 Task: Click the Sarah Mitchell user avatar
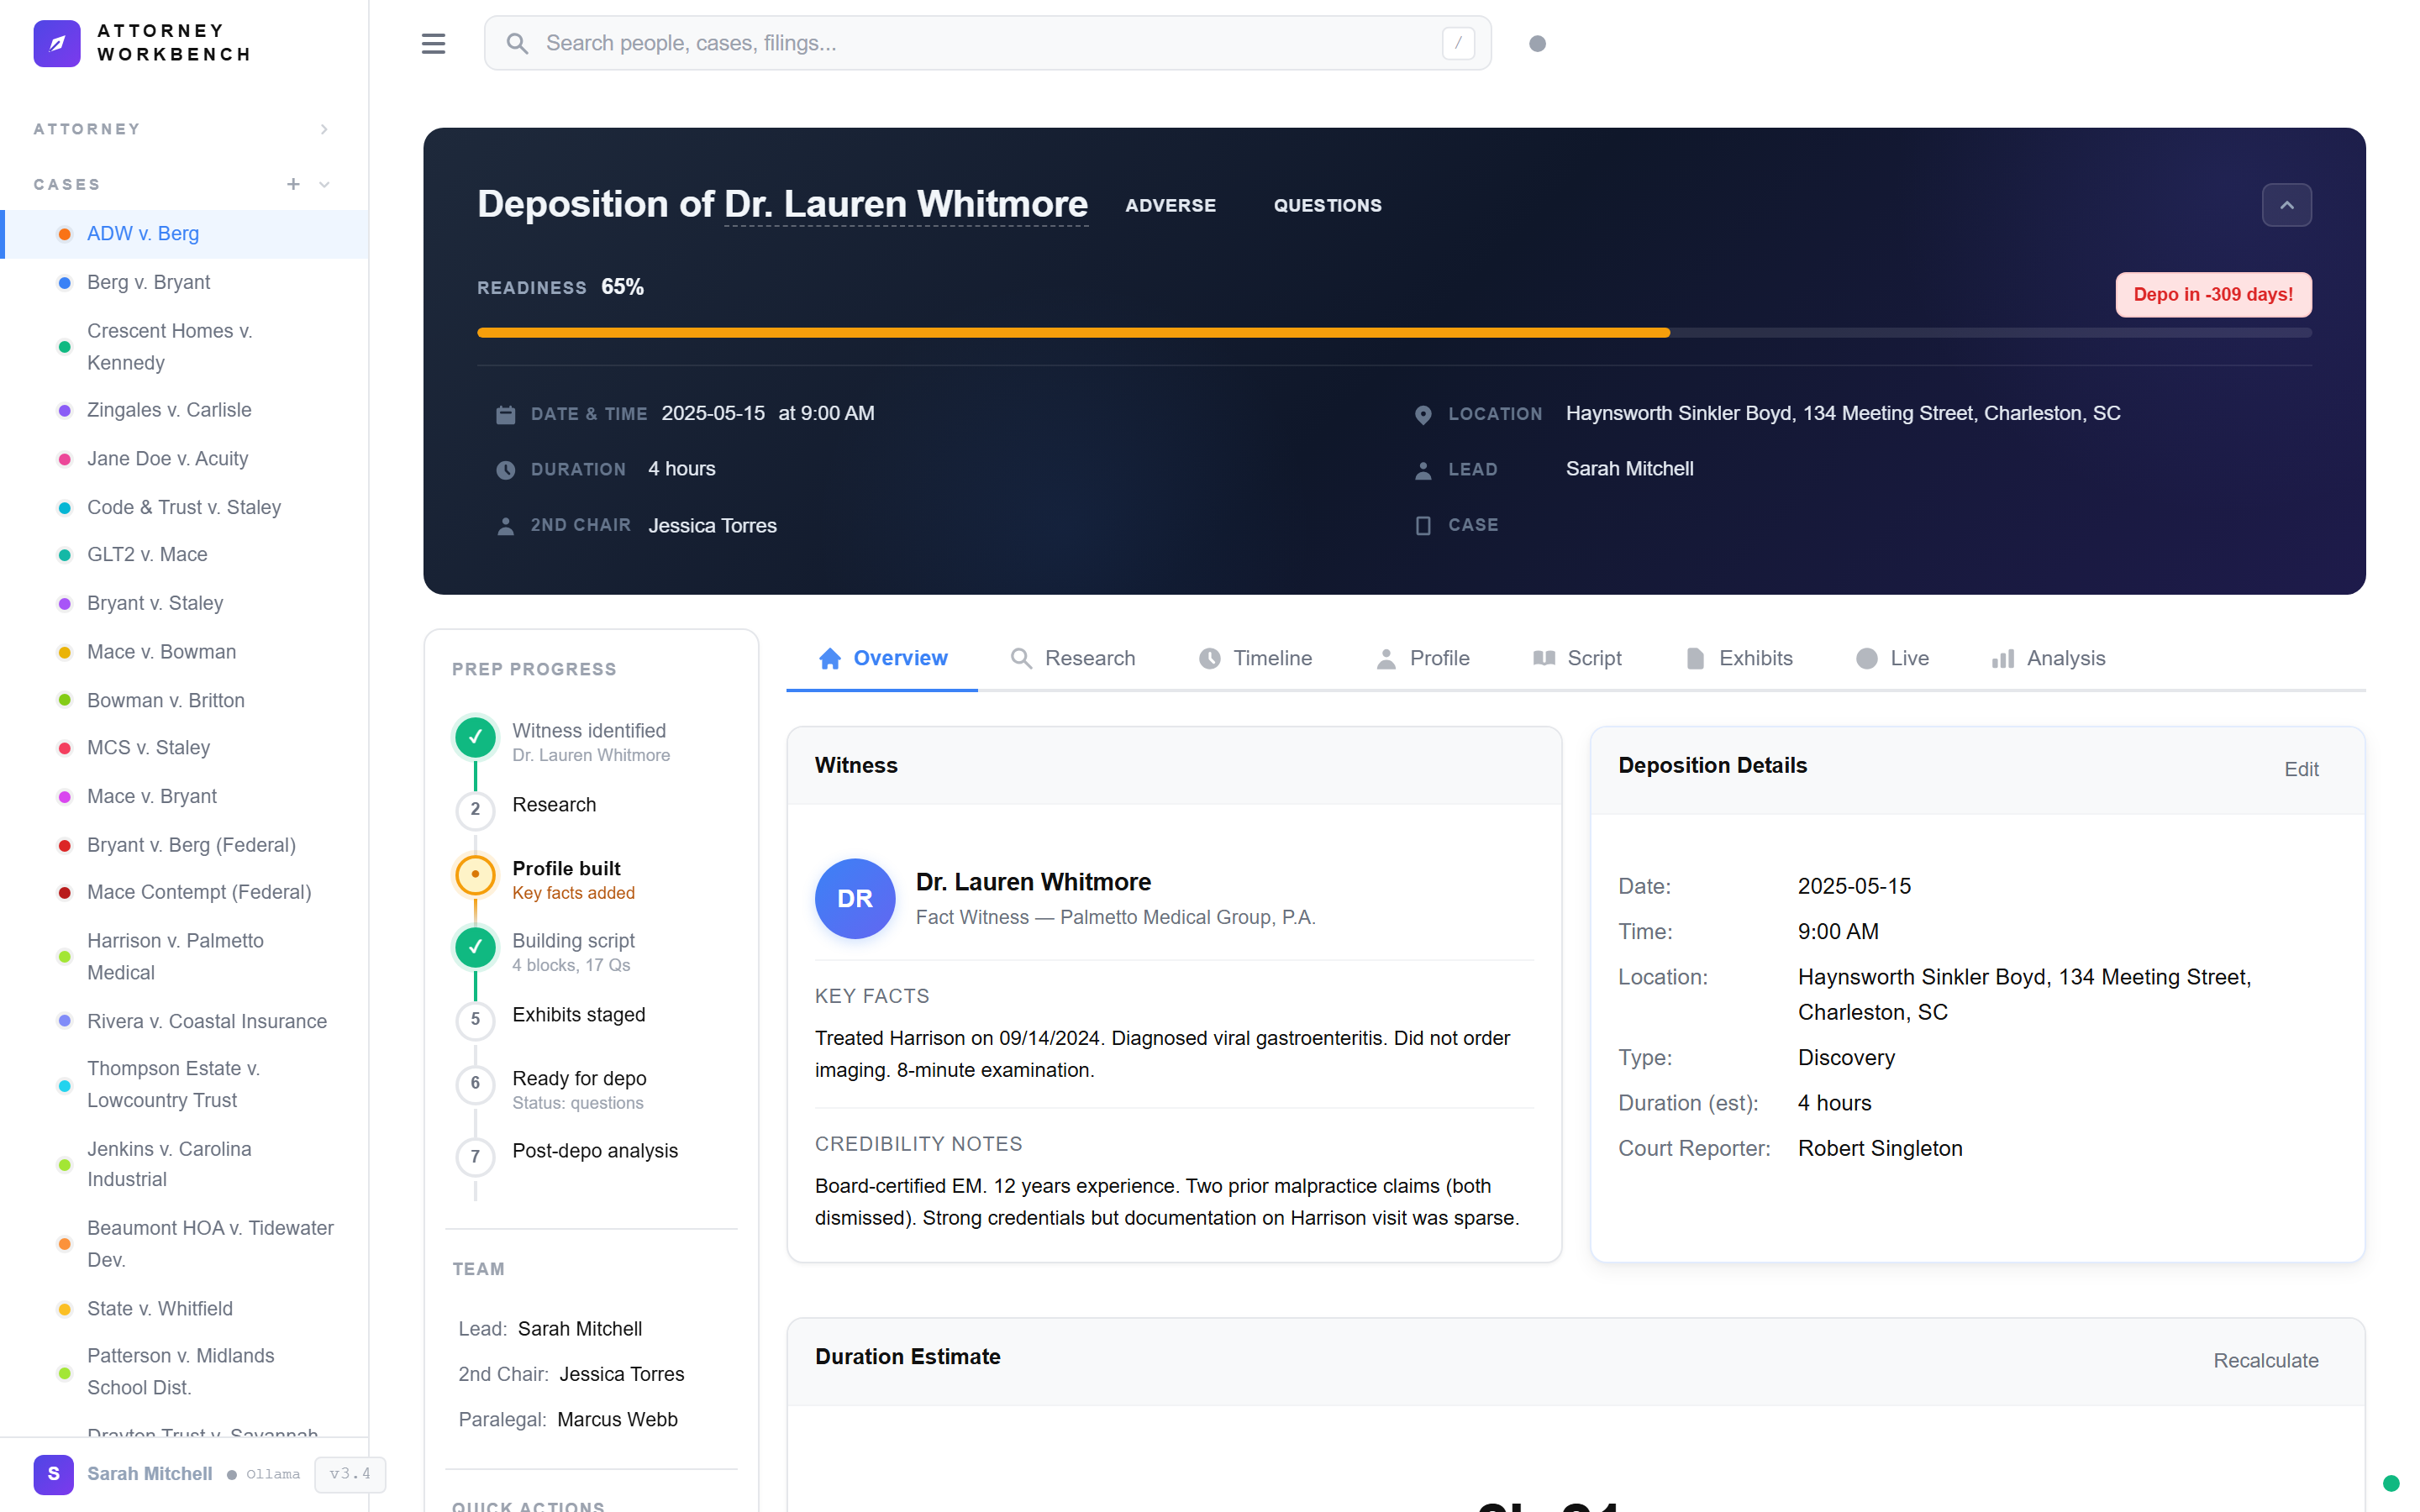pyautogui.click(x=53, y=1473)
